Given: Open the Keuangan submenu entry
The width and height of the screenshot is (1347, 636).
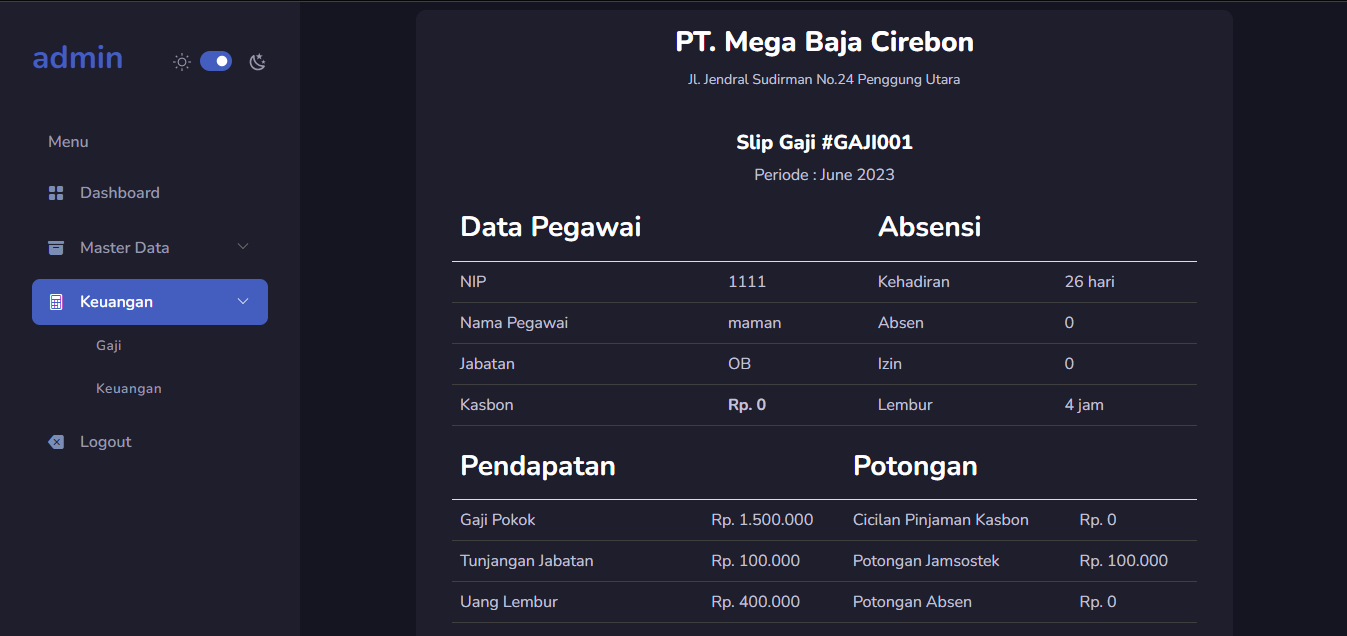Looking at the screenshot, I should point(129,388).
